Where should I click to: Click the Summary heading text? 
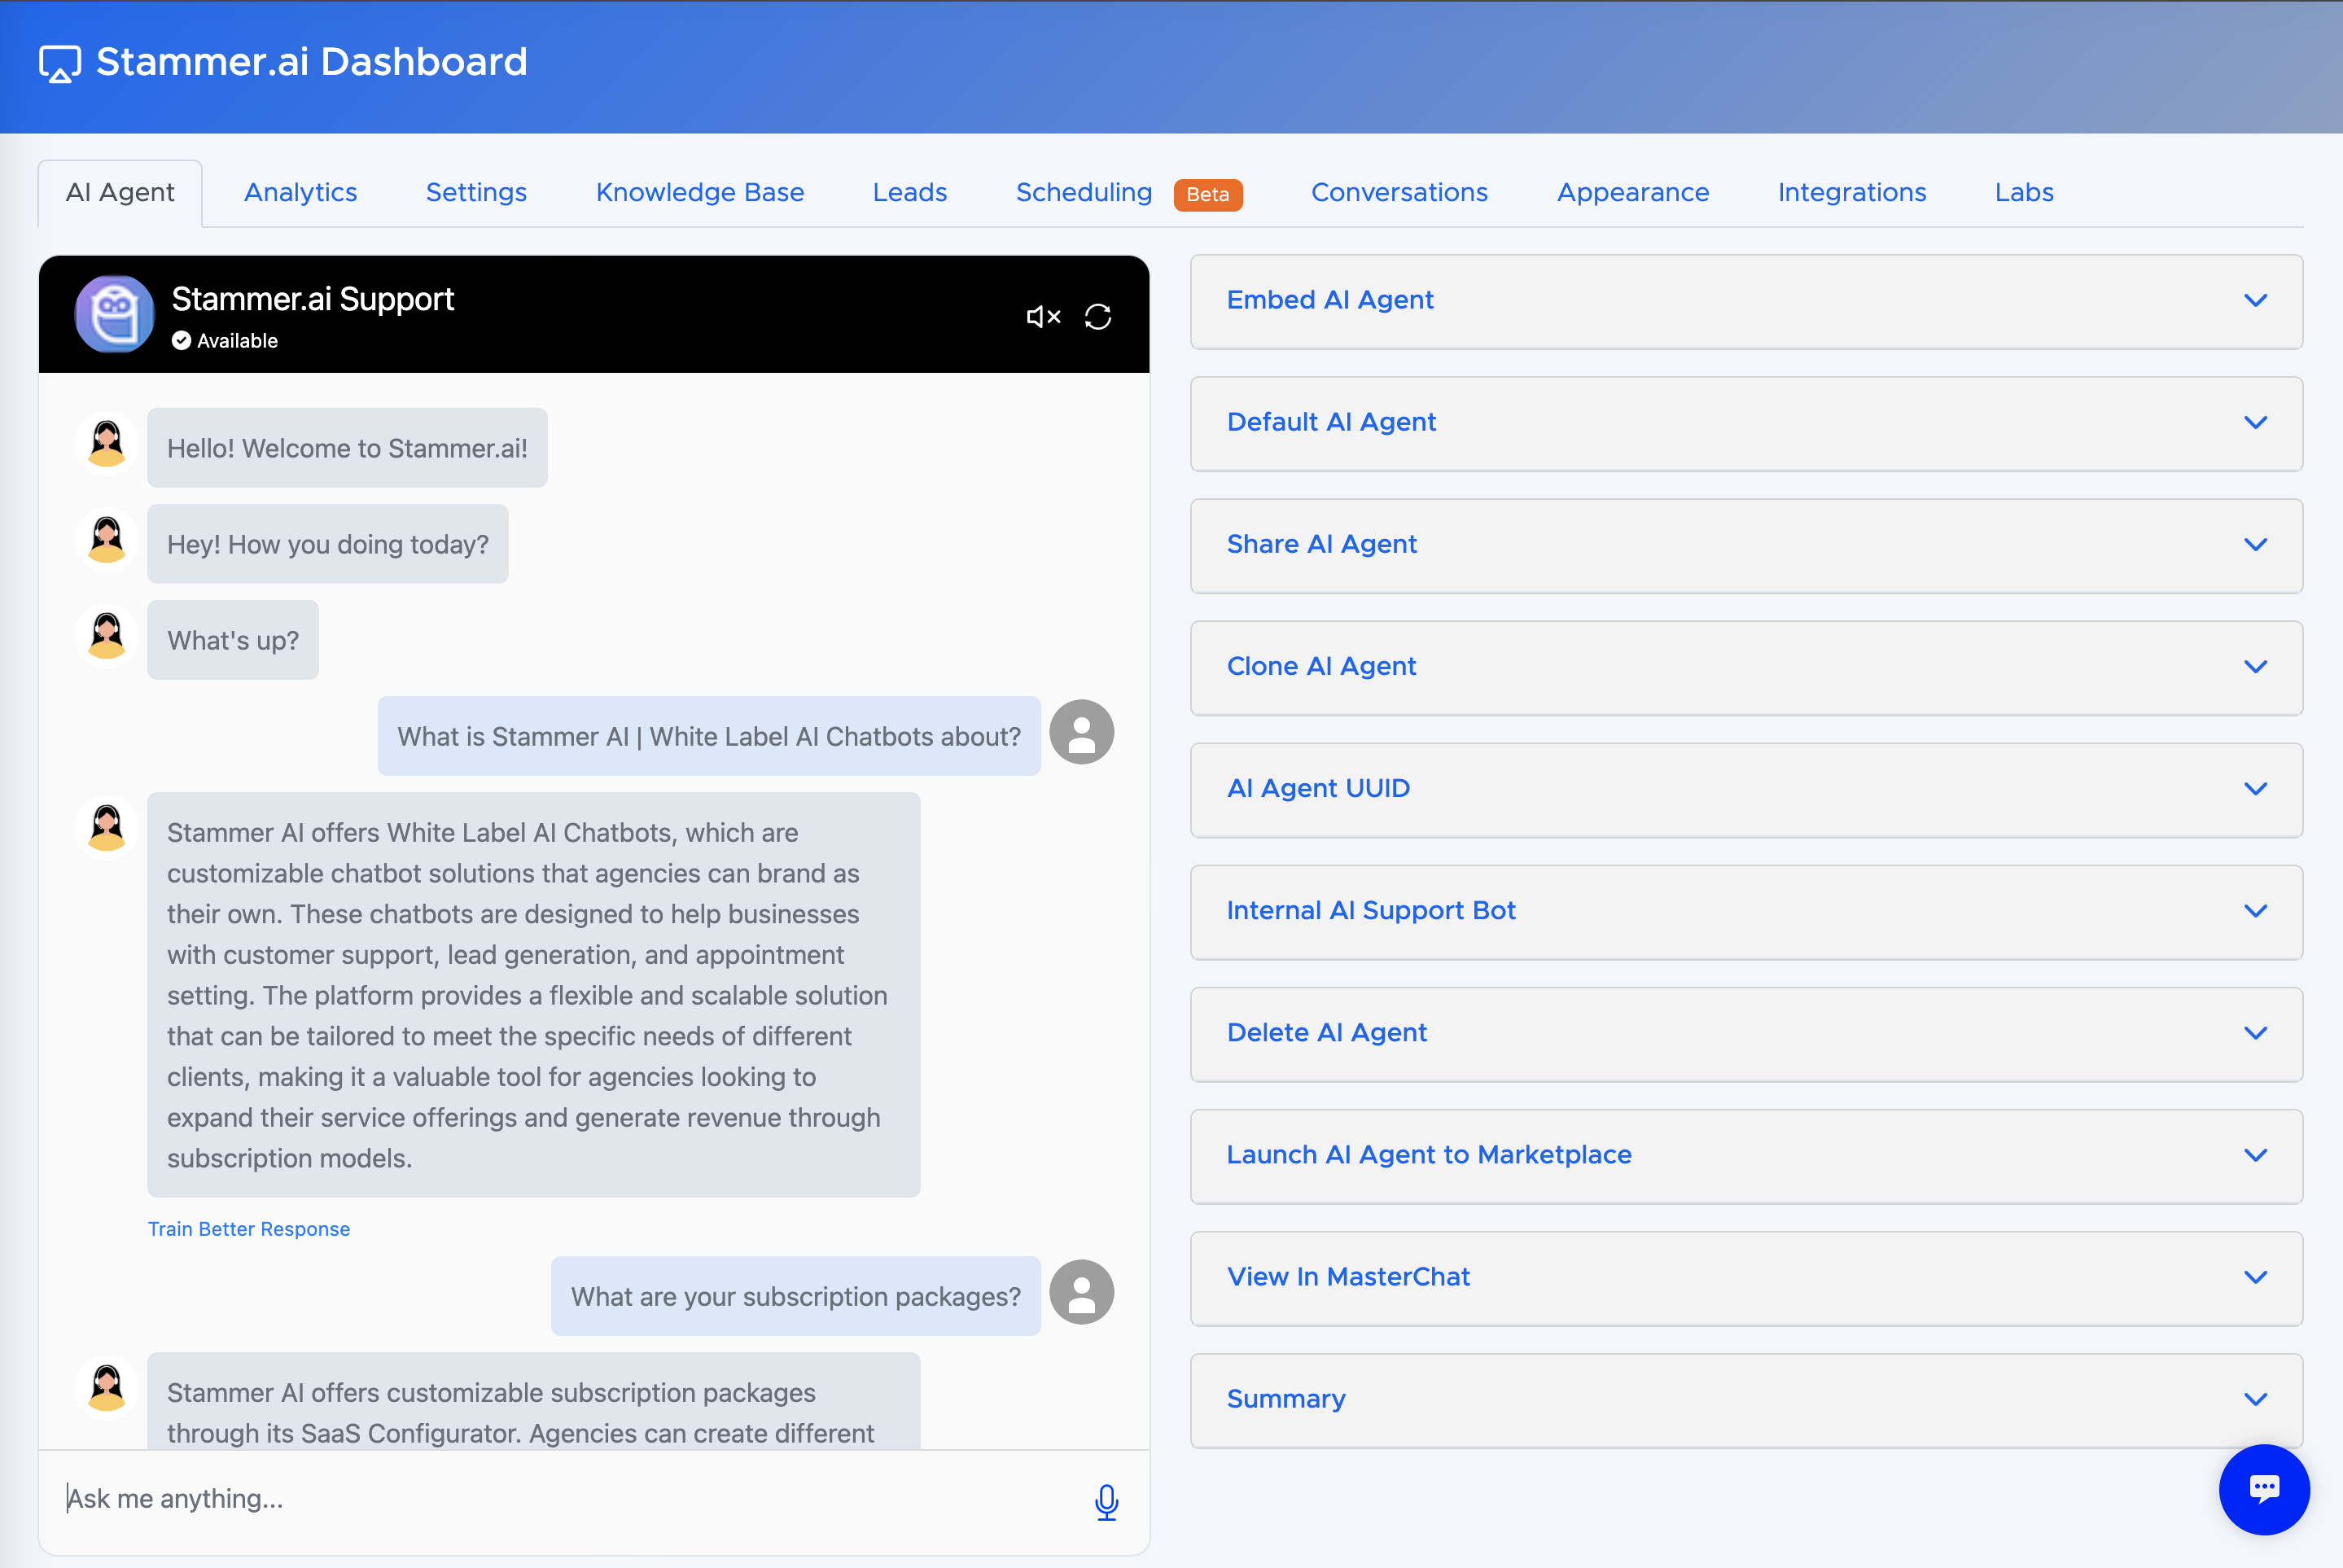[x=1286, y=1399]
